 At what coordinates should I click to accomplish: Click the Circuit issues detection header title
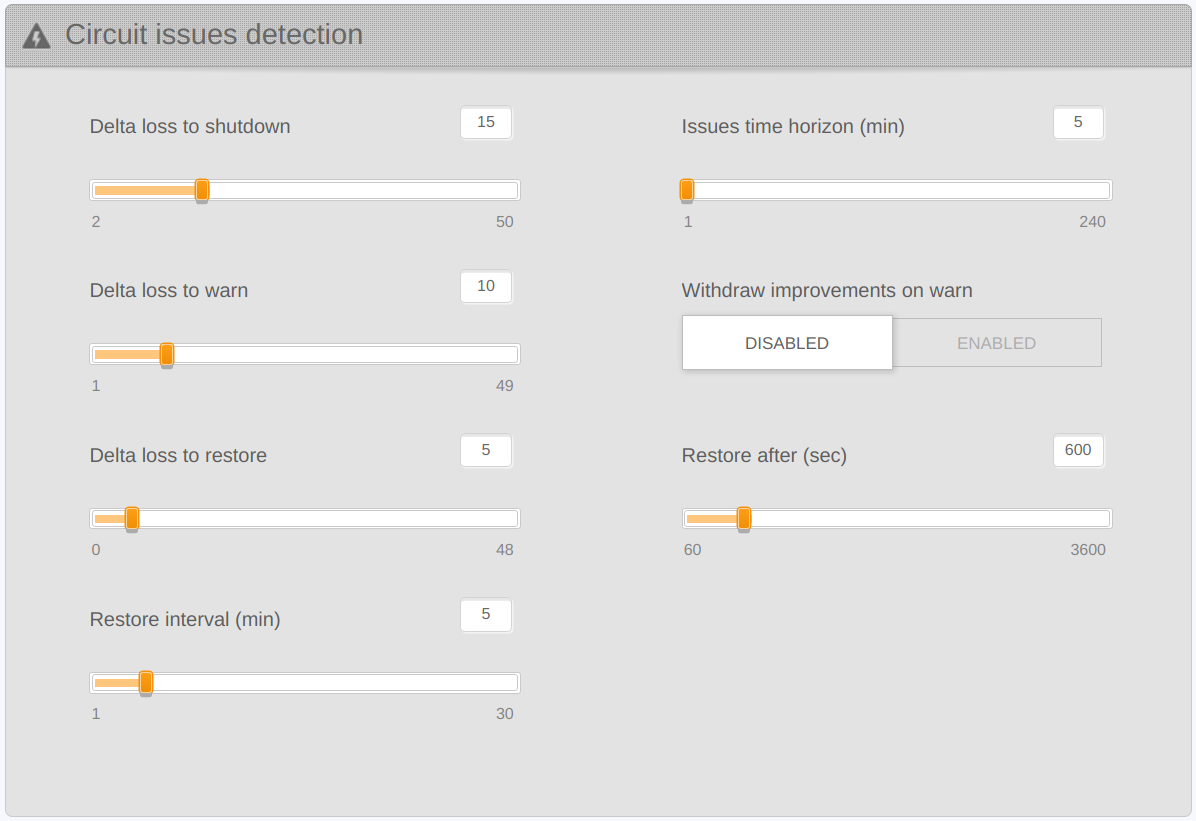(x=214, y=35)
